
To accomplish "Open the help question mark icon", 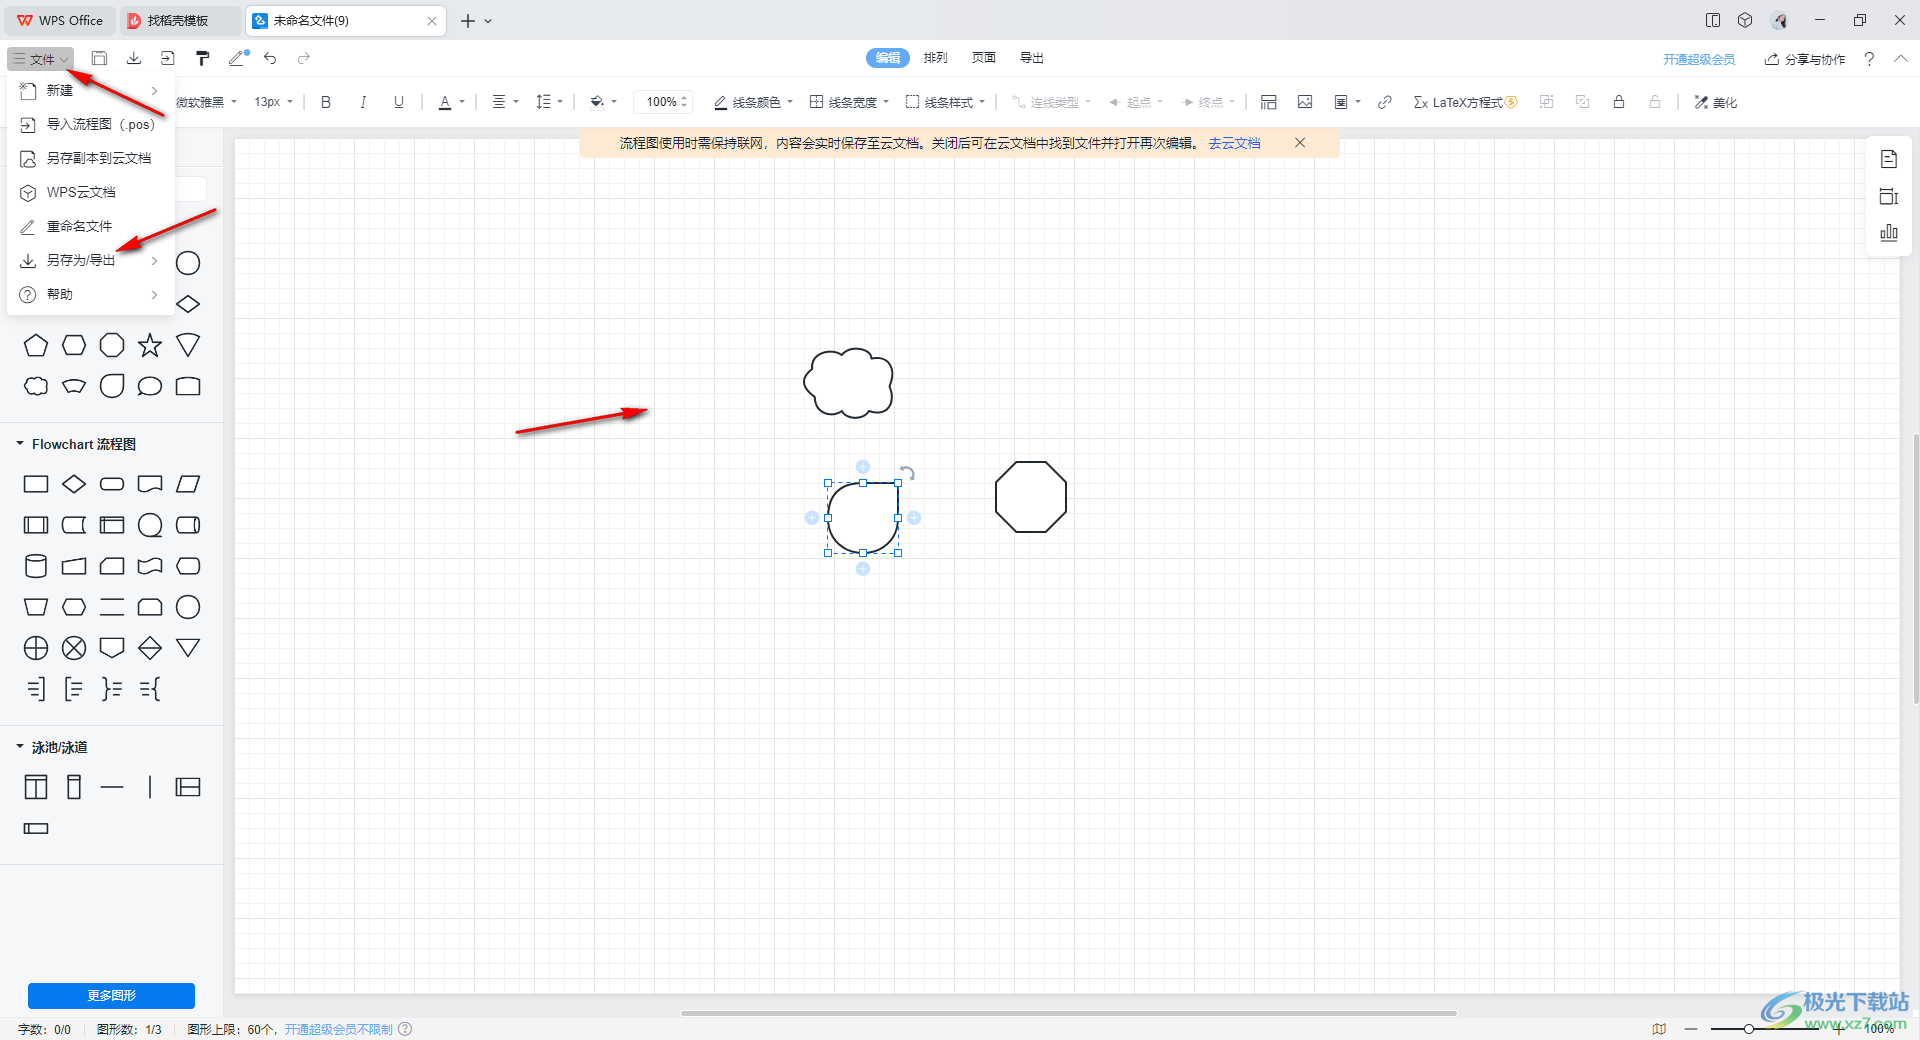I will click(1869, 59).
